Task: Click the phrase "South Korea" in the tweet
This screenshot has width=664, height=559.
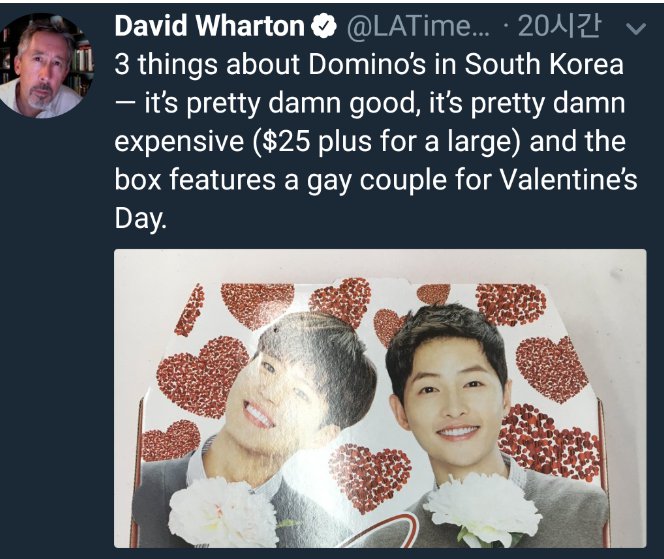Action: point(544,64)
